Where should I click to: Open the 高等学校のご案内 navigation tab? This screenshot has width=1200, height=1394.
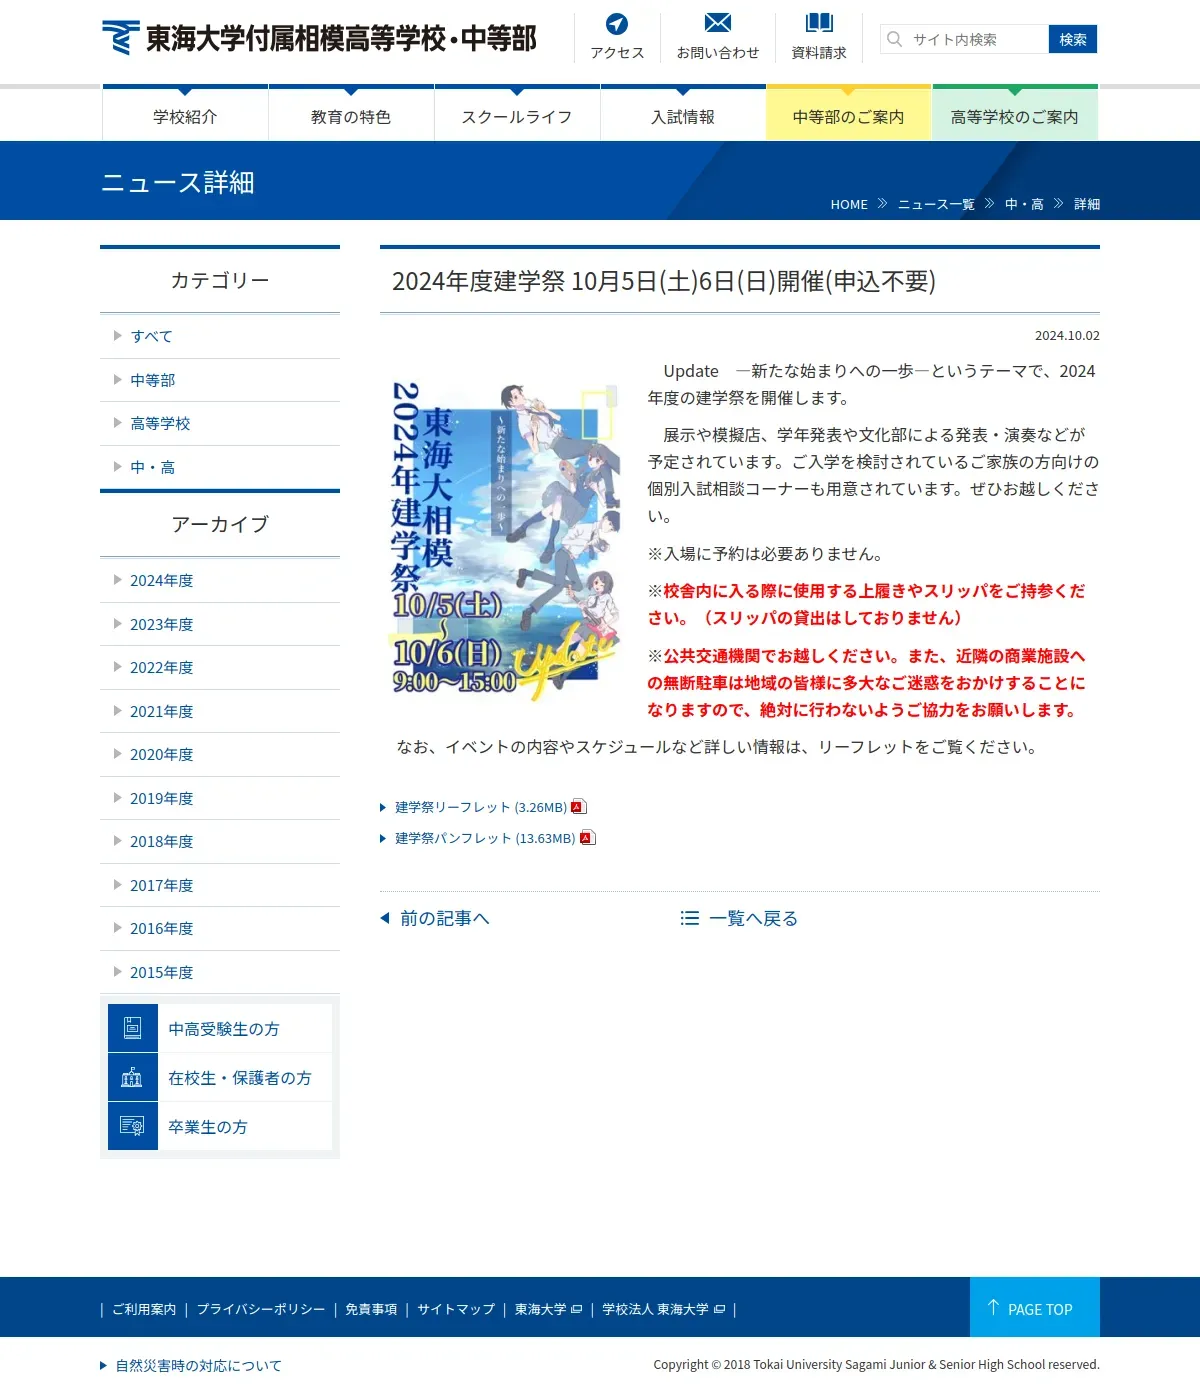click(x=1015, y=114)
